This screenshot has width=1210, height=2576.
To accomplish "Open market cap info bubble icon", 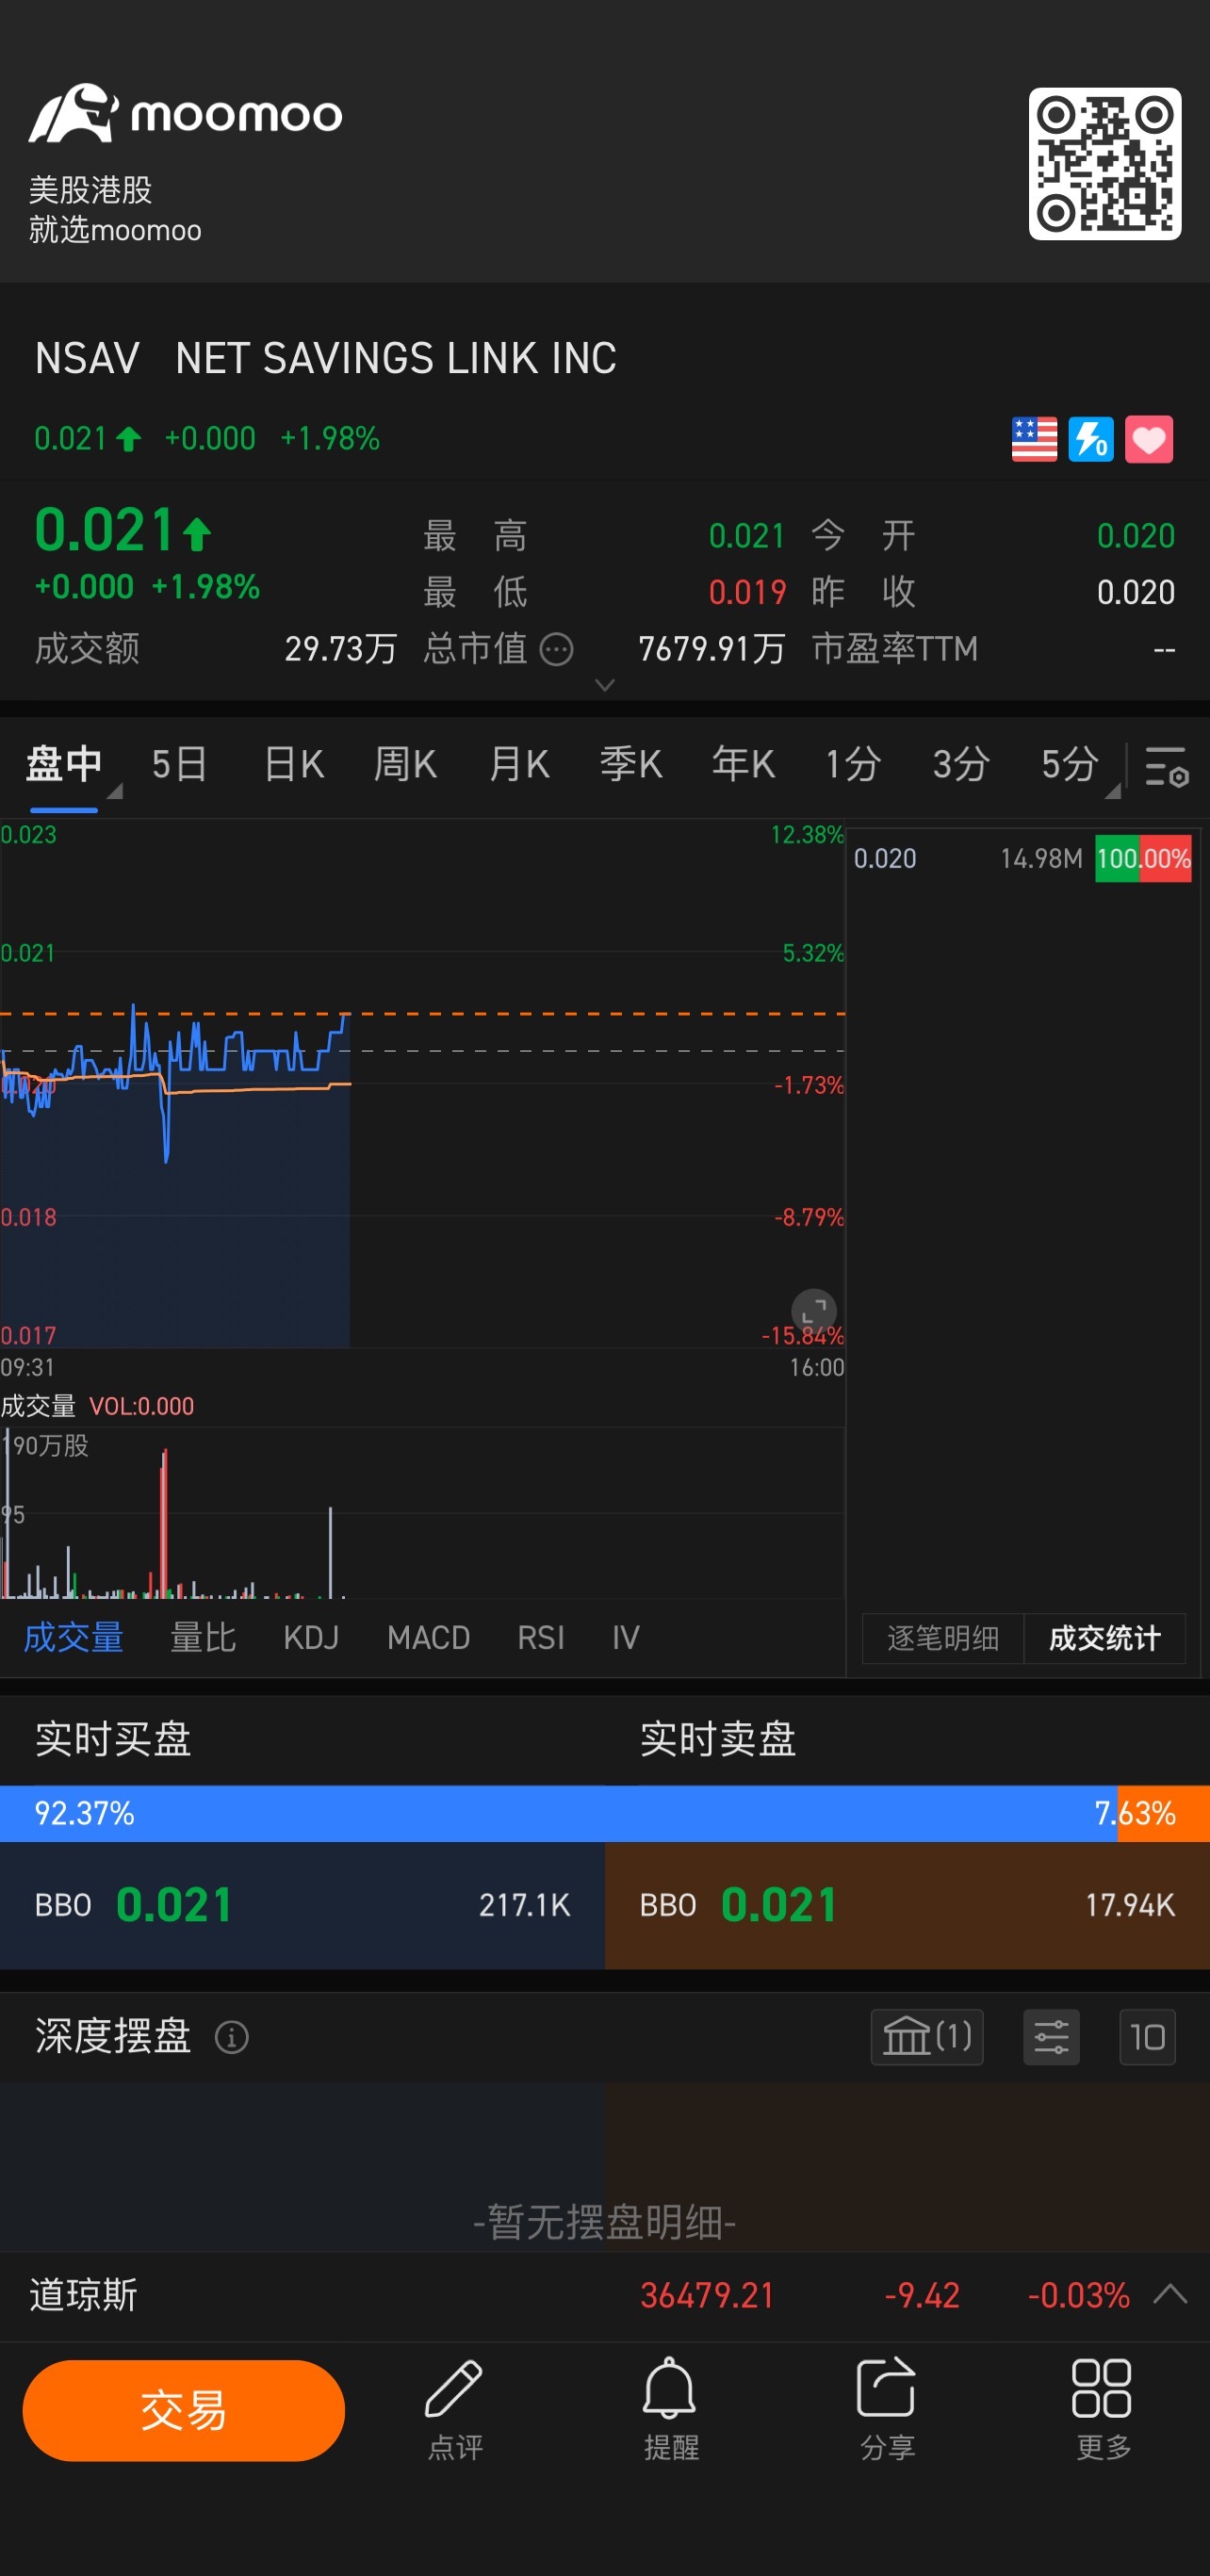I will pos(556,649).
